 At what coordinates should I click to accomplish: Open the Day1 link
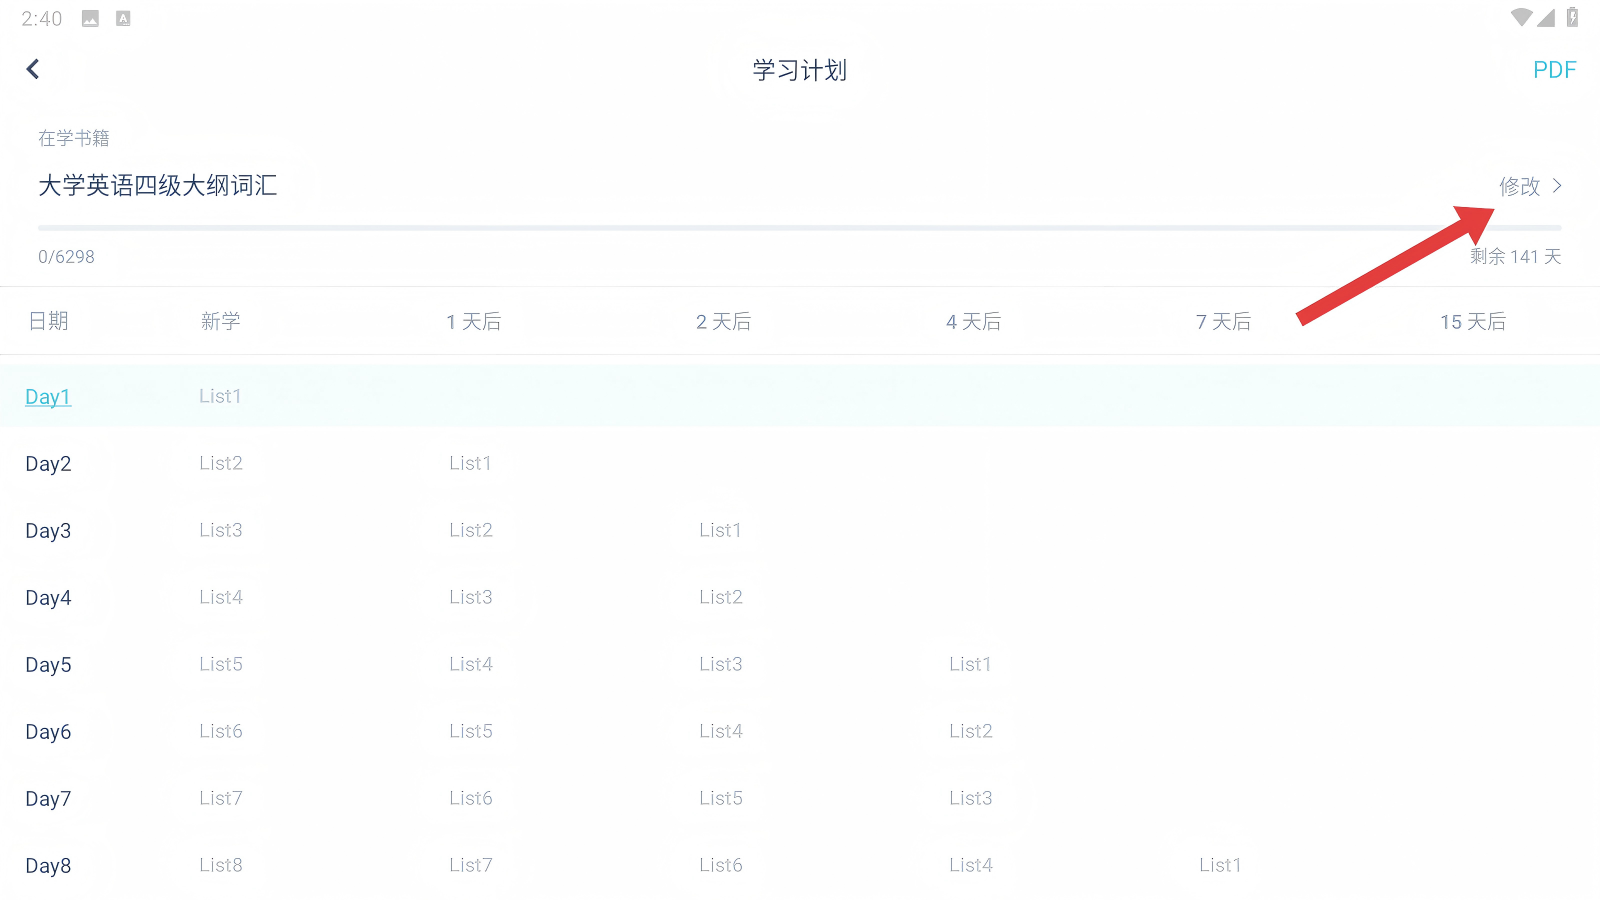coord(48,397)
